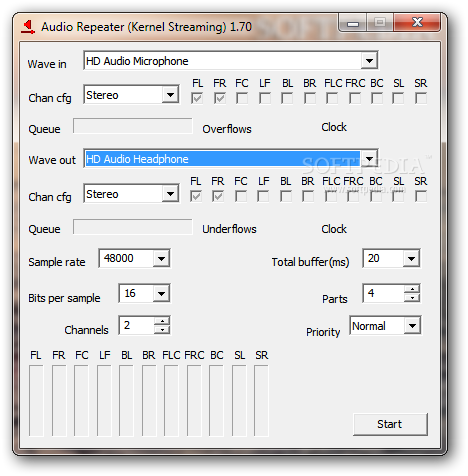Enable Wave out BC channel checkbox
The width and height of the screenshot is (468, 476).
pos(376,196)
